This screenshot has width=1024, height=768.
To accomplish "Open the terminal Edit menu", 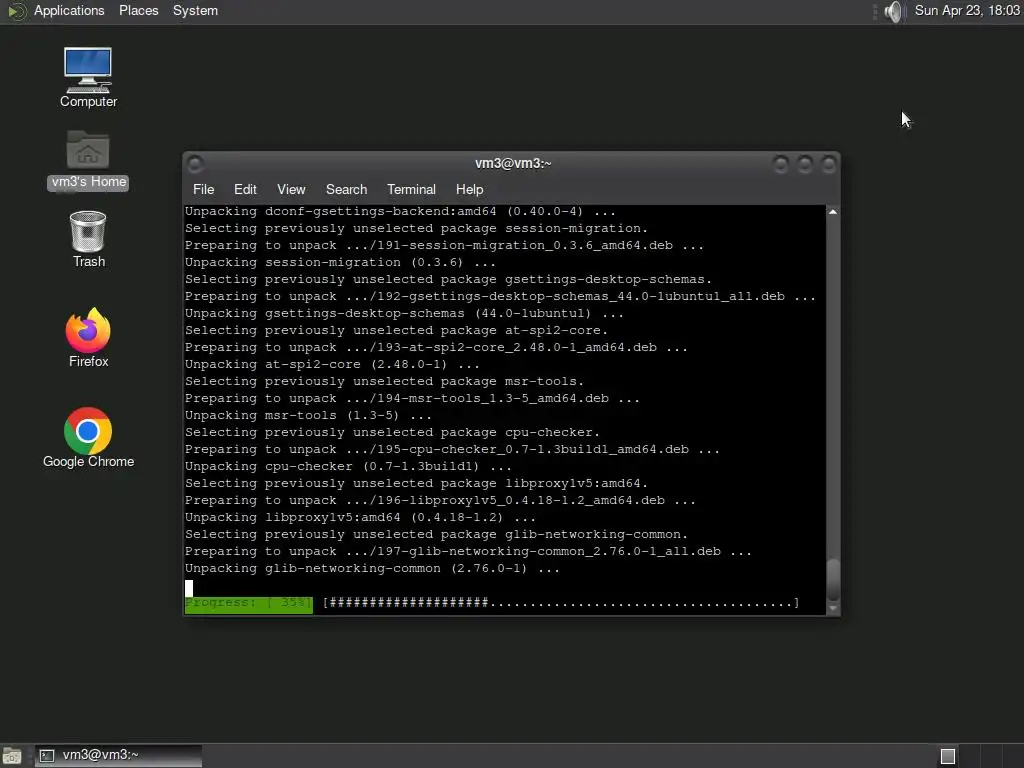I will click(x=245, y=189).
